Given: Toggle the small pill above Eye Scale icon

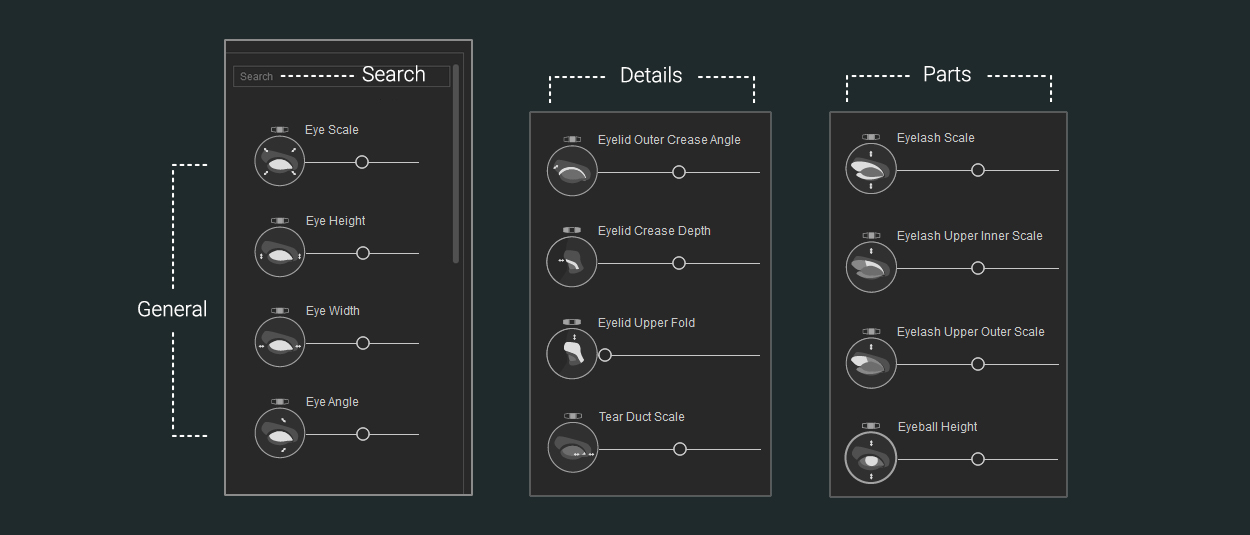Looking at the screenshot, I should tap(279, 130).
